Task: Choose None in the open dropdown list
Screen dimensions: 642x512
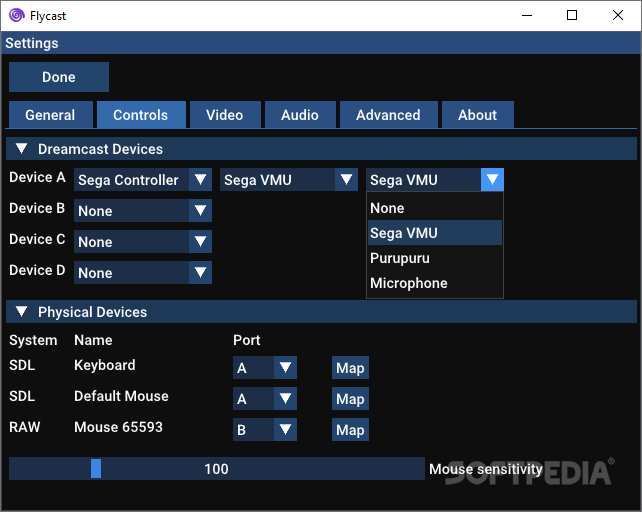Action: tap(435, 208)
